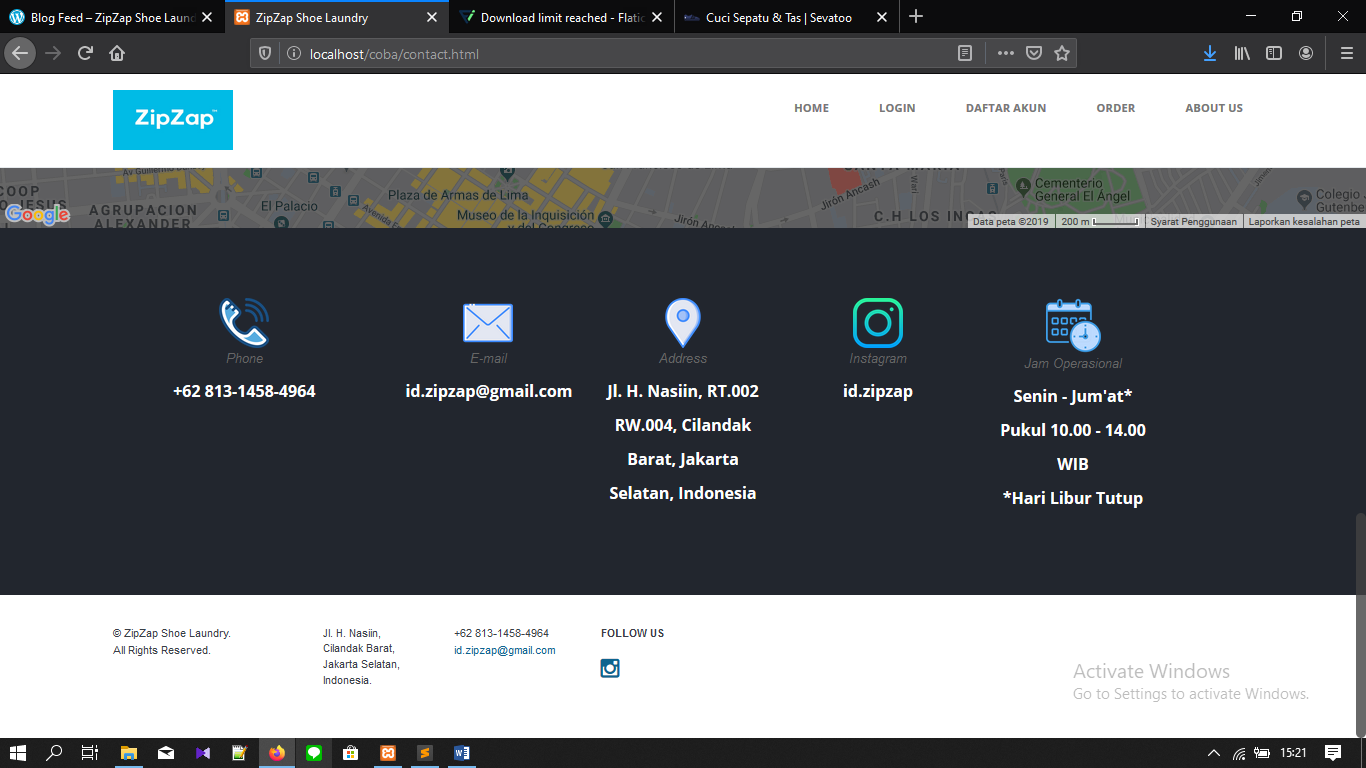Click the E-mail envelope icon
The height and width of the screenshot is (768, 1366).
click(x=487, y=320)
